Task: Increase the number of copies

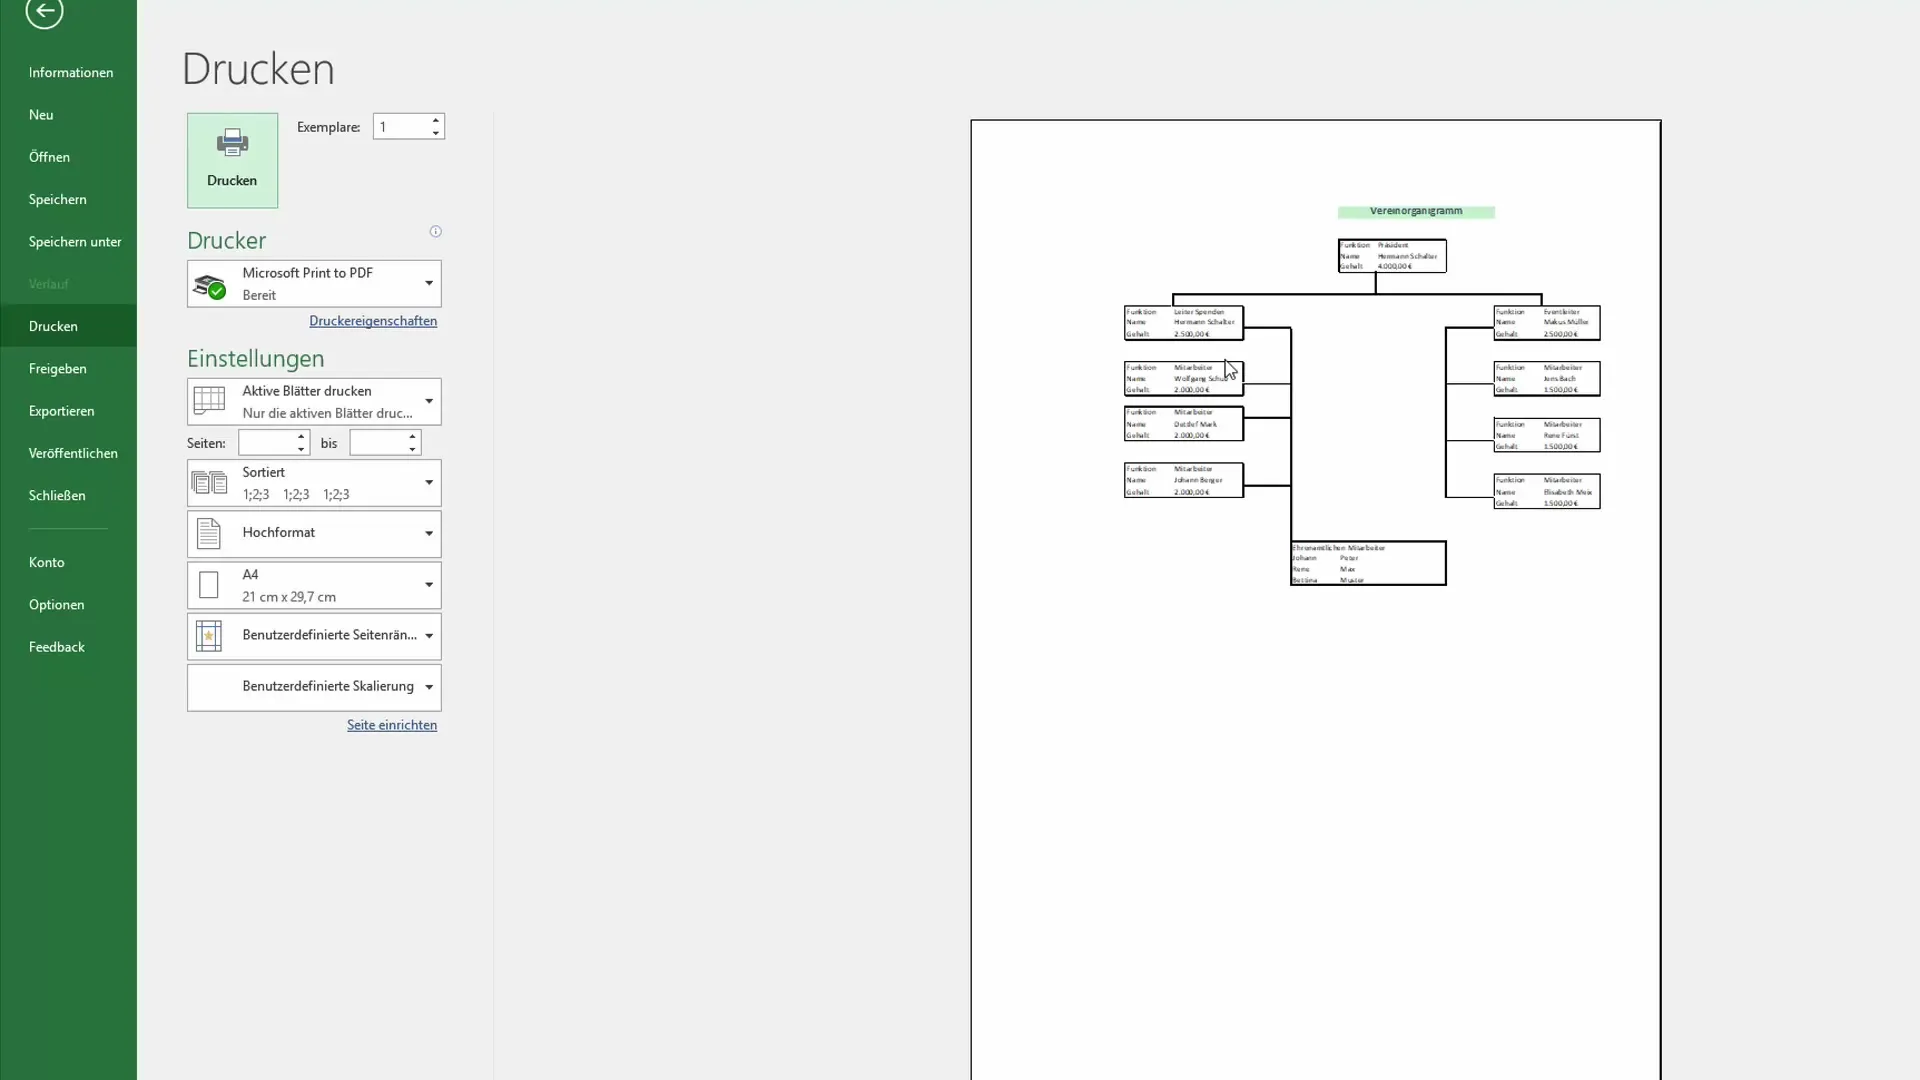Action: (435, 120)
